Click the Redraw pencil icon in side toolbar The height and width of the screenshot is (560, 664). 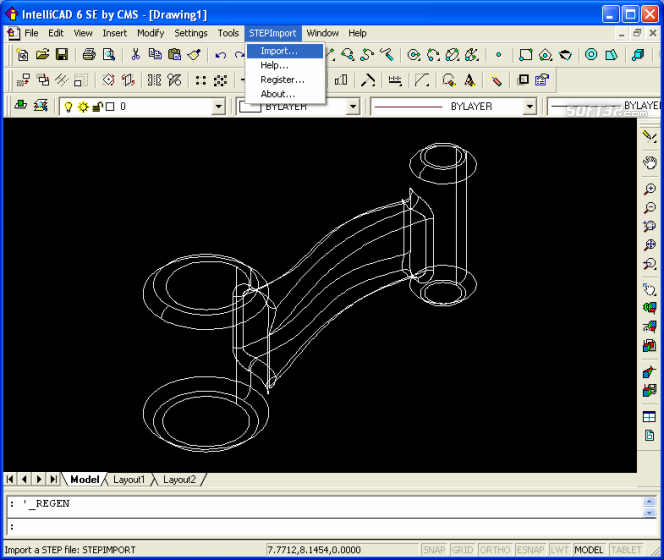(x=649, y=136)
